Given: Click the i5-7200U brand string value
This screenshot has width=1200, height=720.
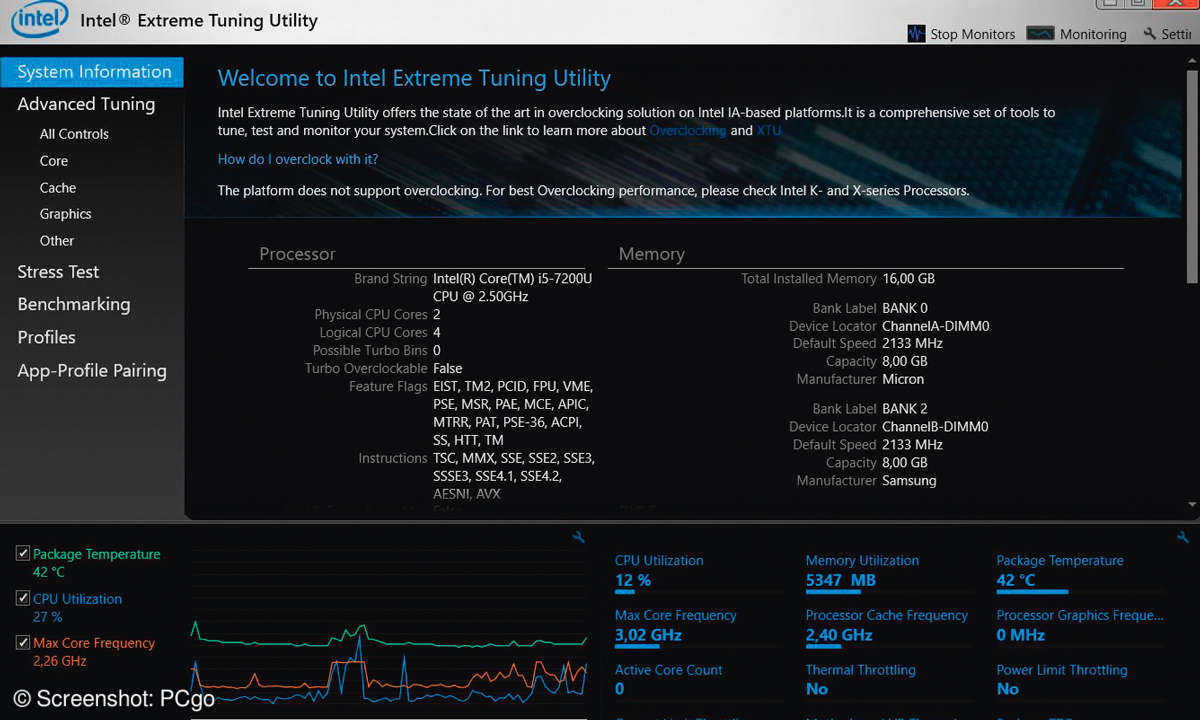Looking at the screenshot, I should pos(512,288).
